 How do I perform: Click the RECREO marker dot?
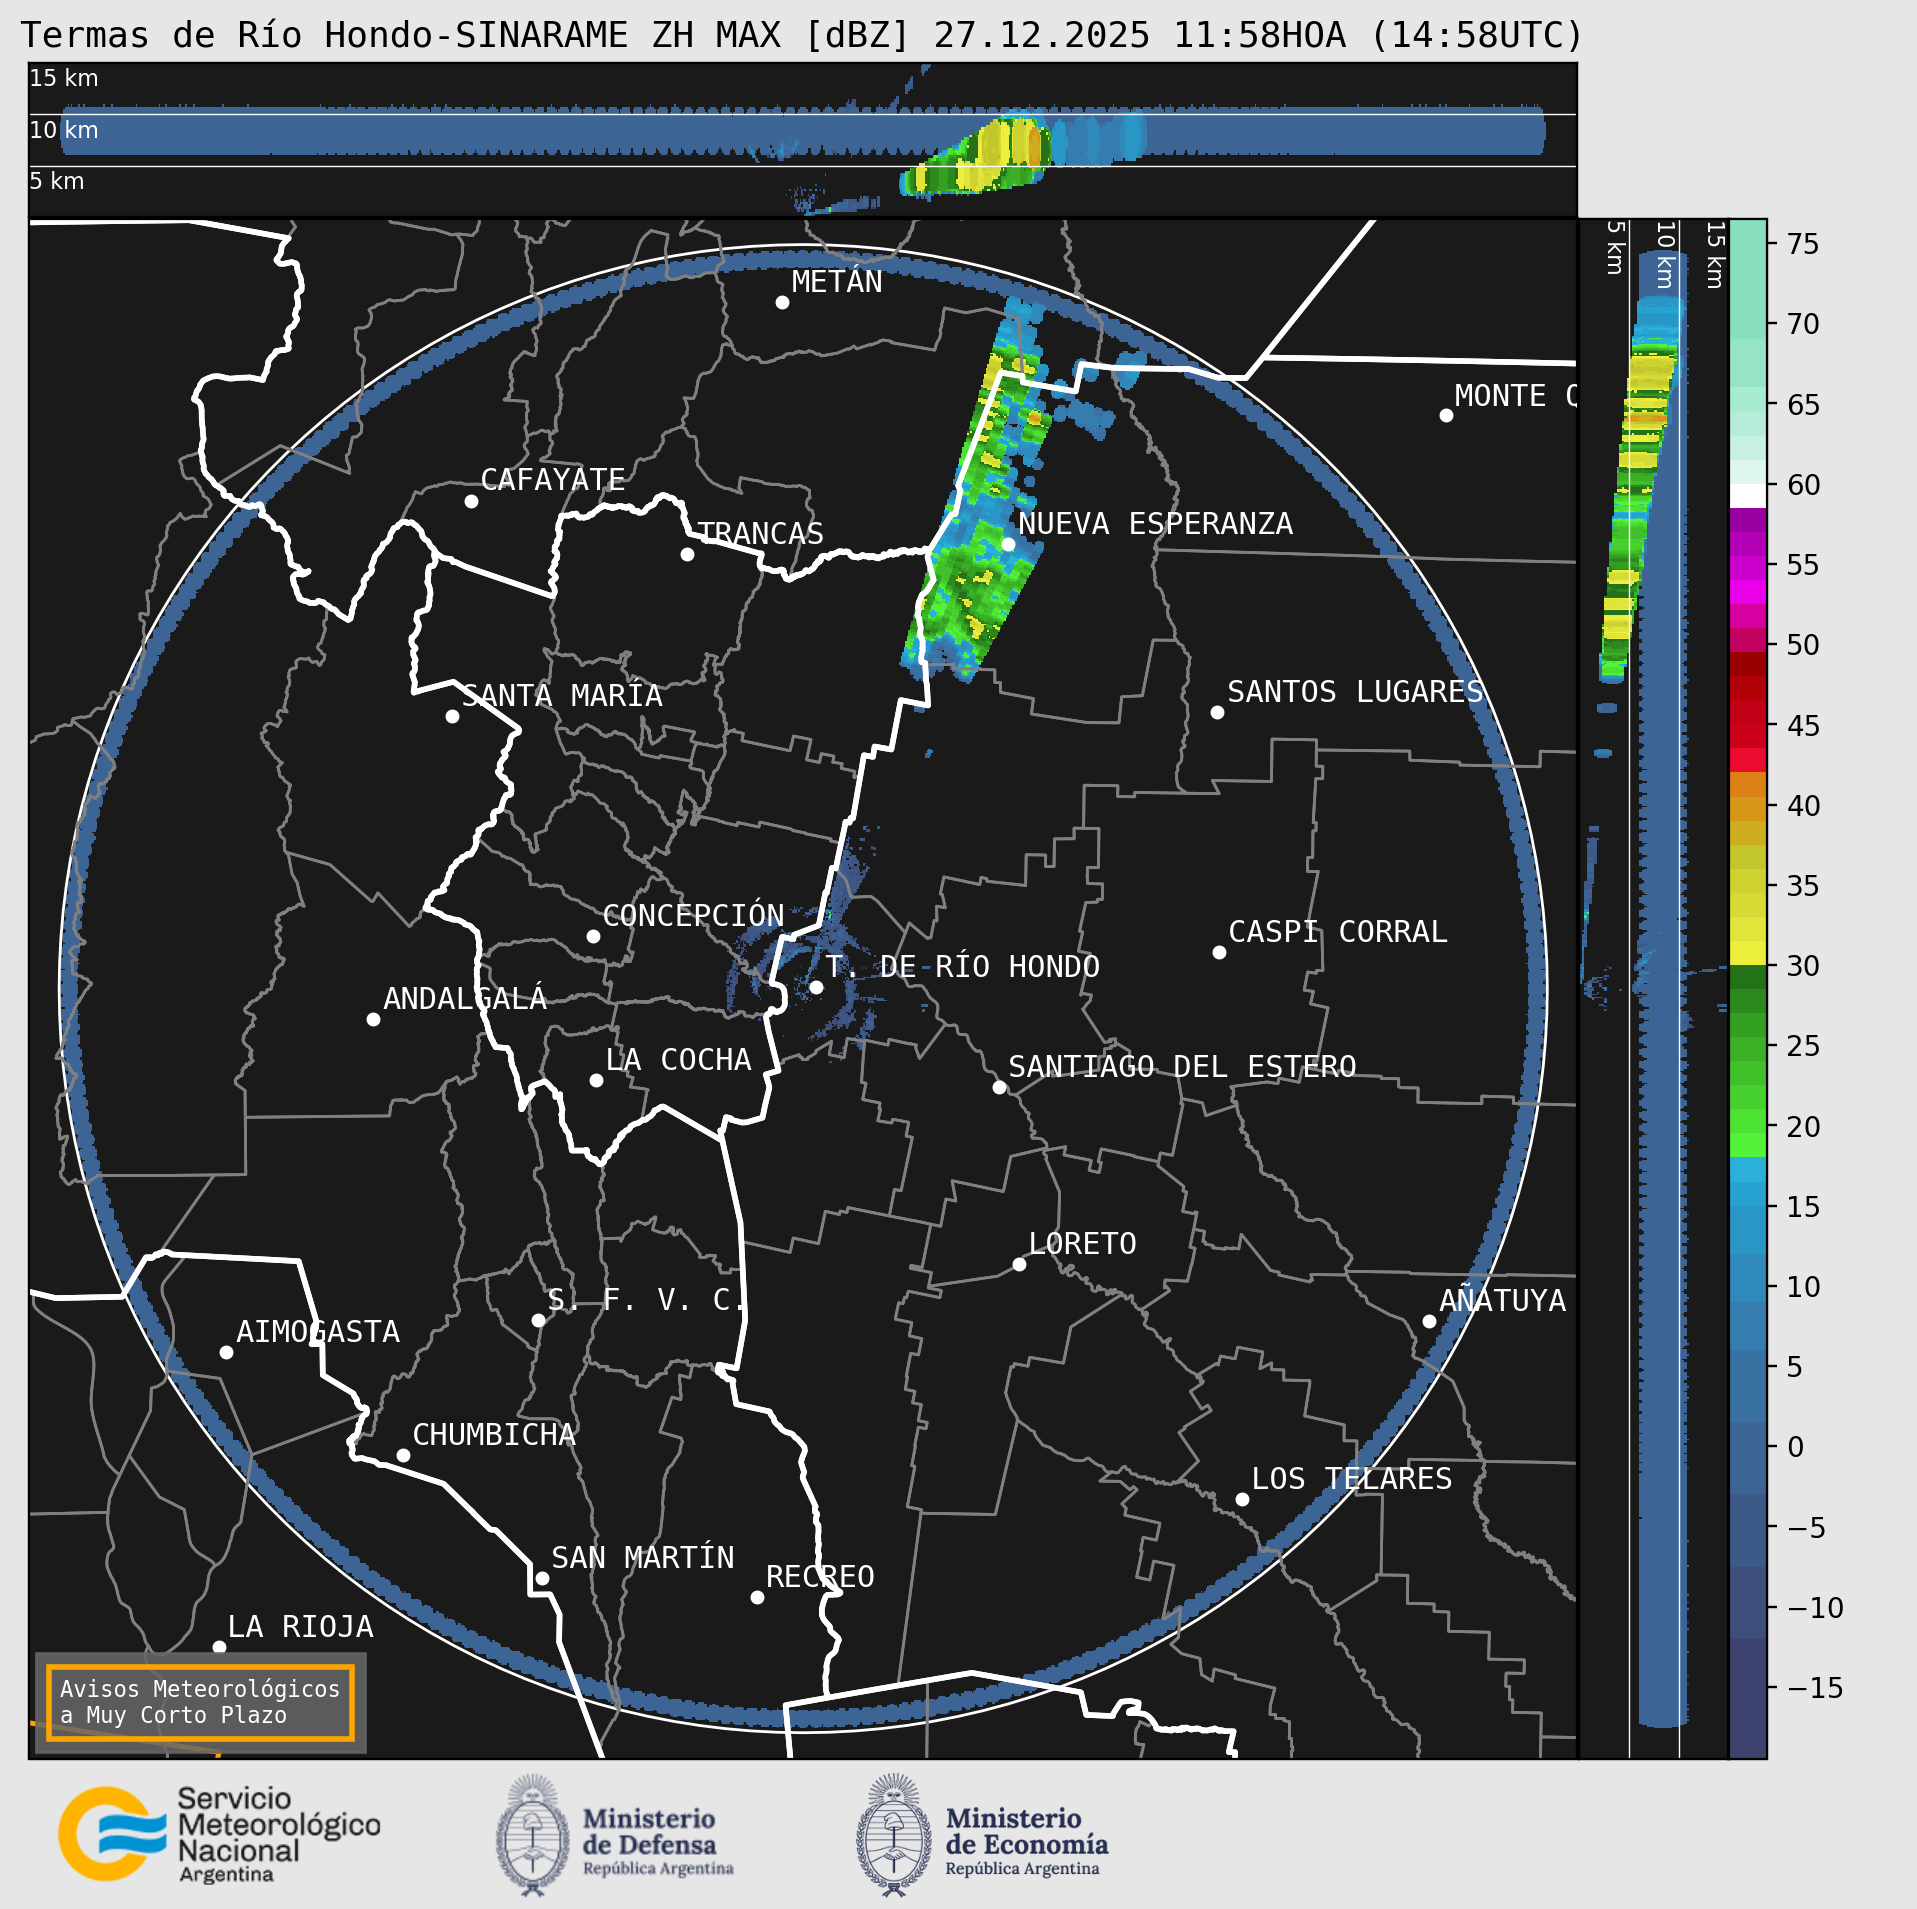click(x=757, y=1597)
